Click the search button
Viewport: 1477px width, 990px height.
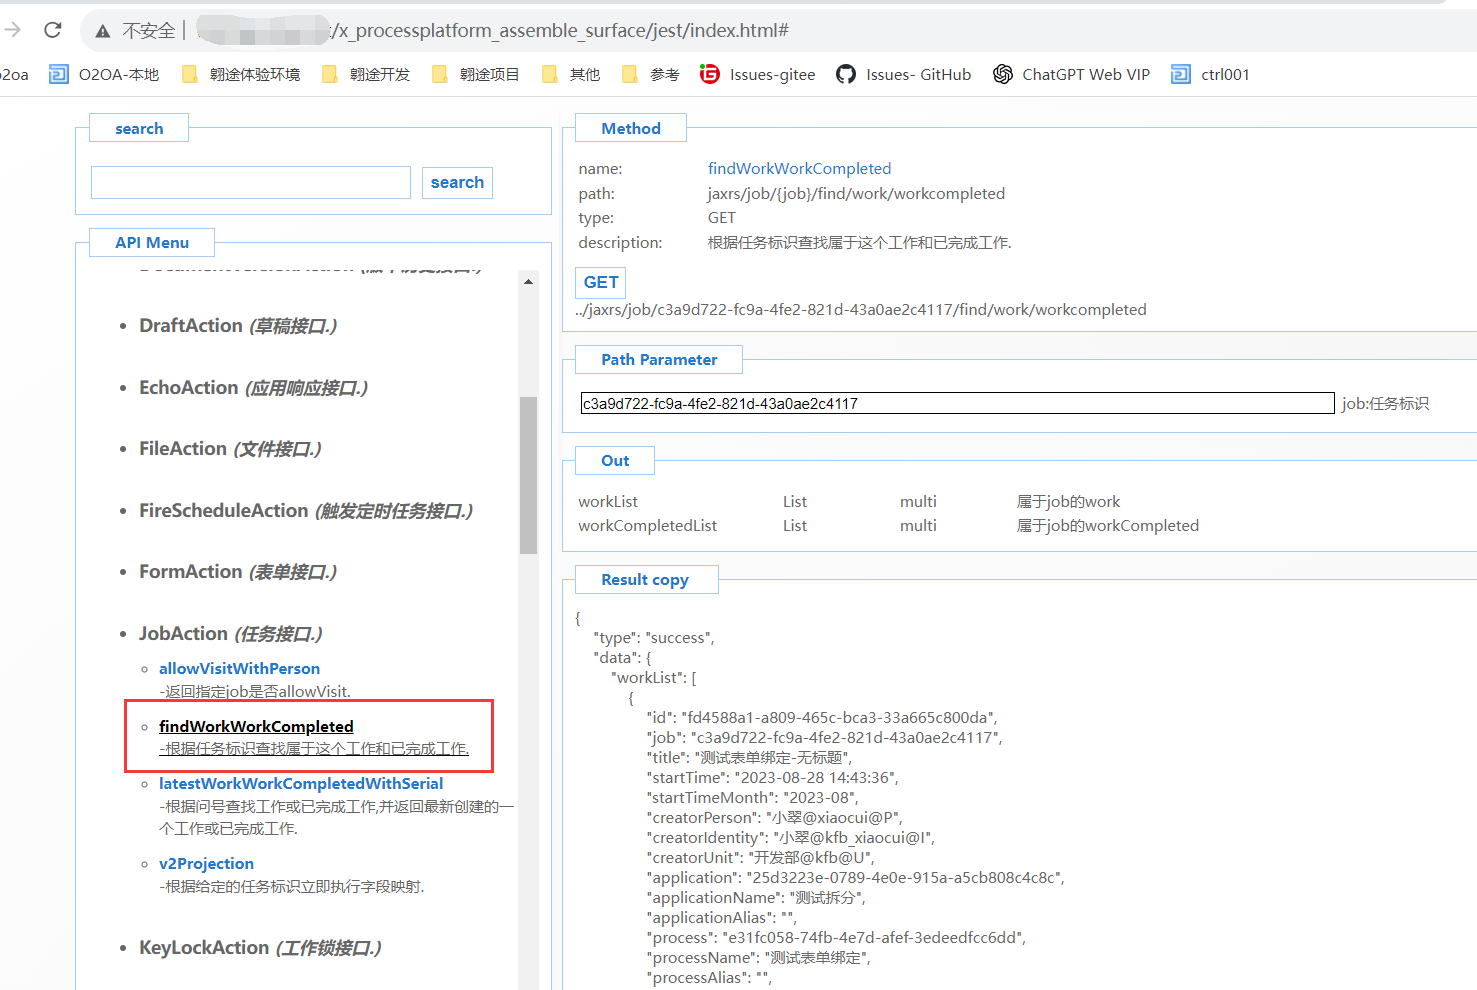pyautogui.click(x=457, y=183)
